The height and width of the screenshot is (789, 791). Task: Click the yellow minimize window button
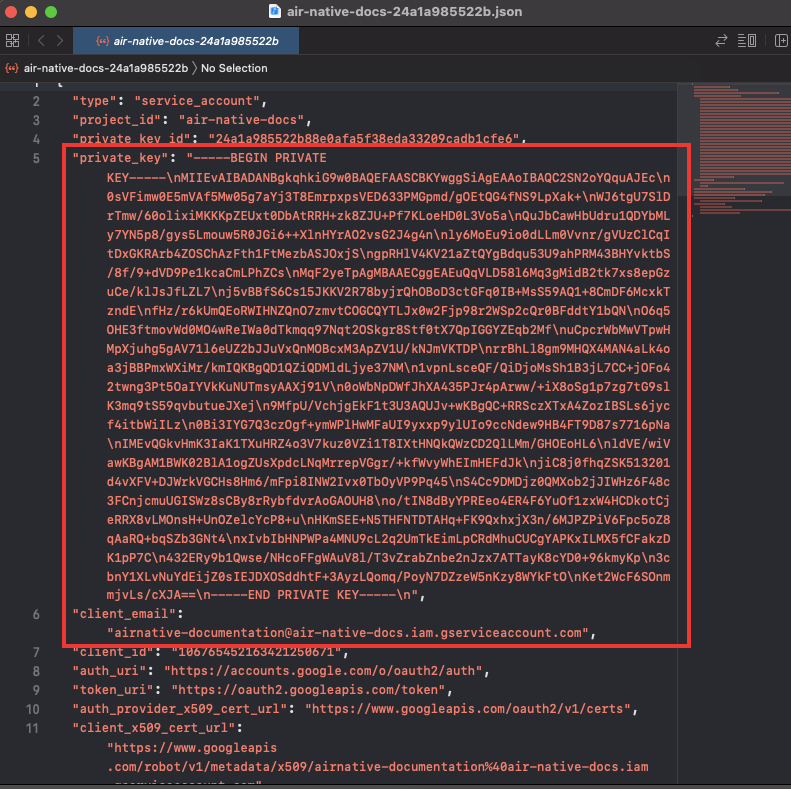[31, 12]
